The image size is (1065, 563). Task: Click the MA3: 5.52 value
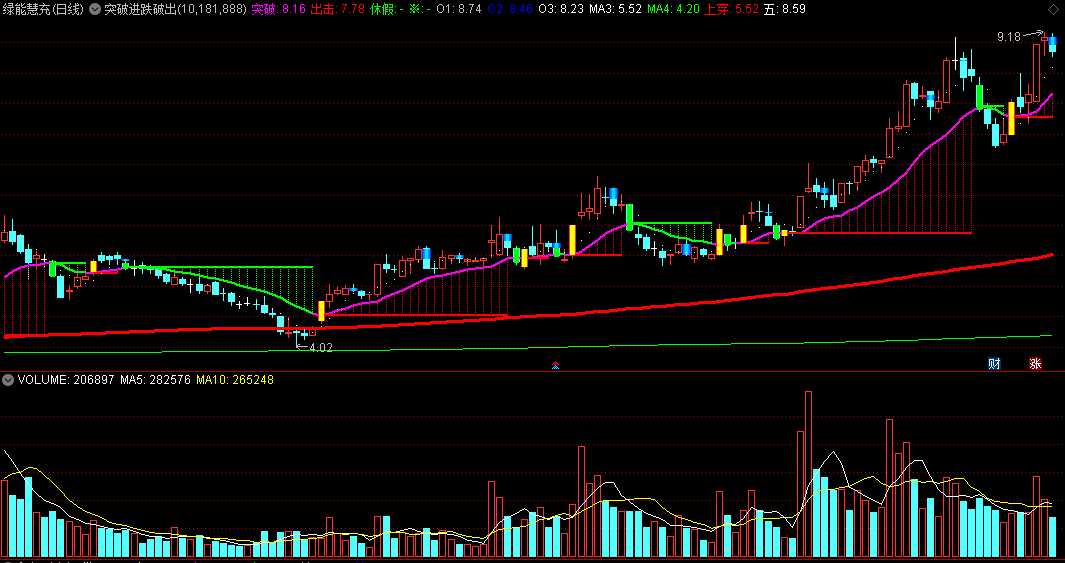[615, 10]
